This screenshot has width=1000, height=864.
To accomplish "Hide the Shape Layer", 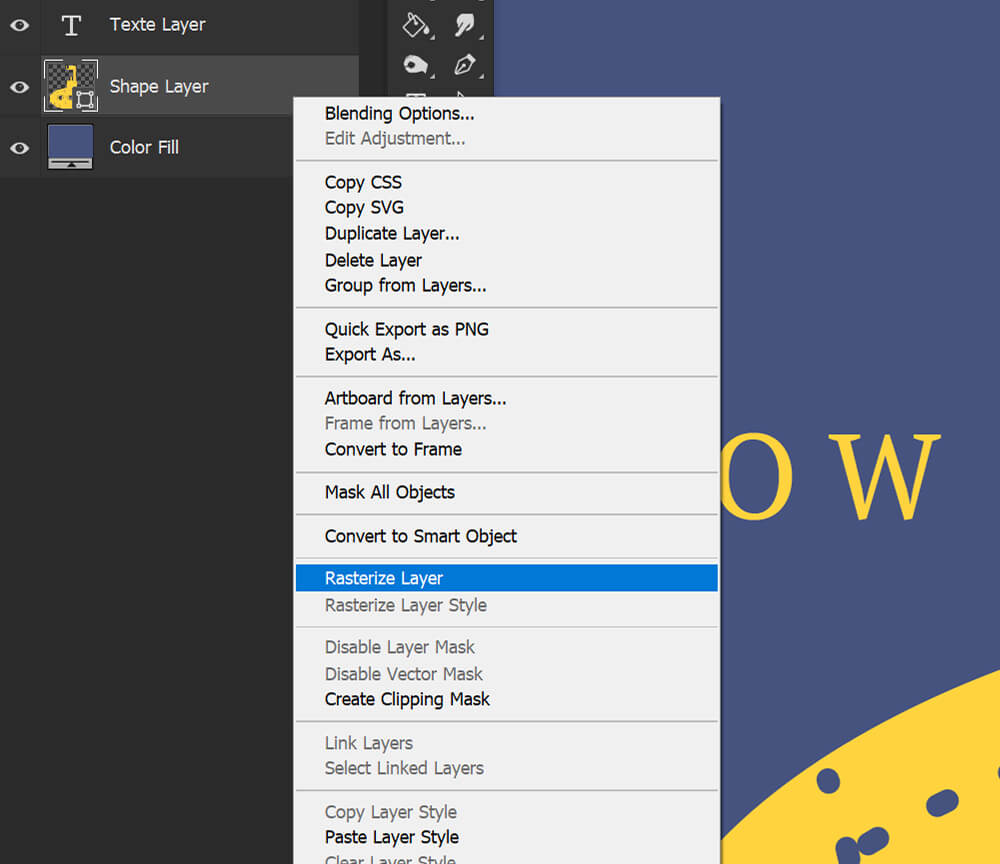I will 18,86.
